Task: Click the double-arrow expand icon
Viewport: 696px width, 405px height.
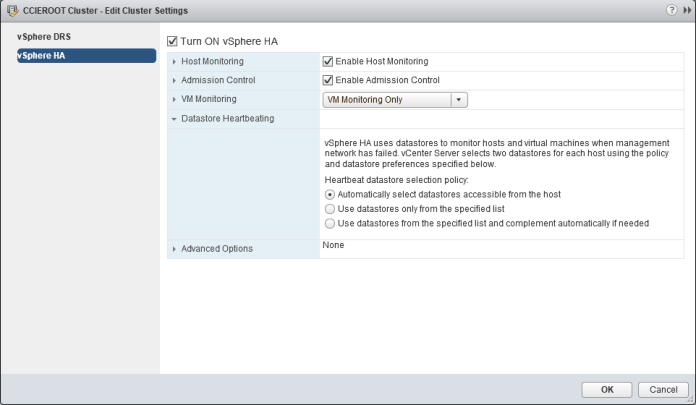Action: [x=686, y=9]
